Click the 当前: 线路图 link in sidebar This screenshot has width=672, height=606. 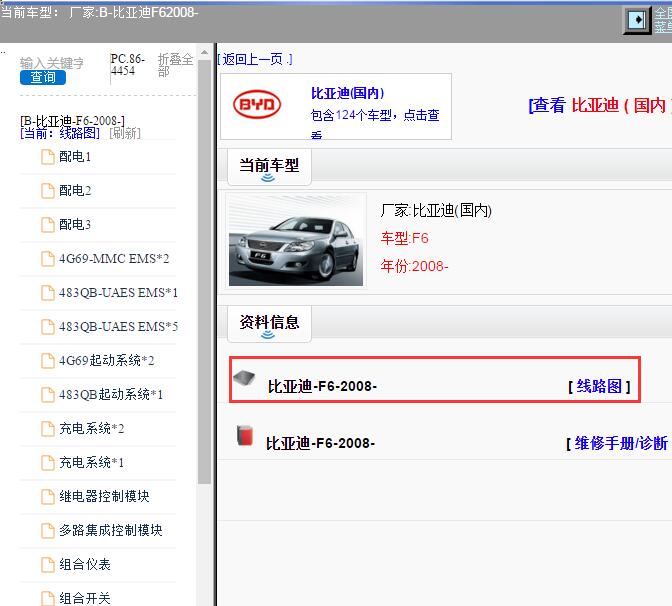coord(60,133)
